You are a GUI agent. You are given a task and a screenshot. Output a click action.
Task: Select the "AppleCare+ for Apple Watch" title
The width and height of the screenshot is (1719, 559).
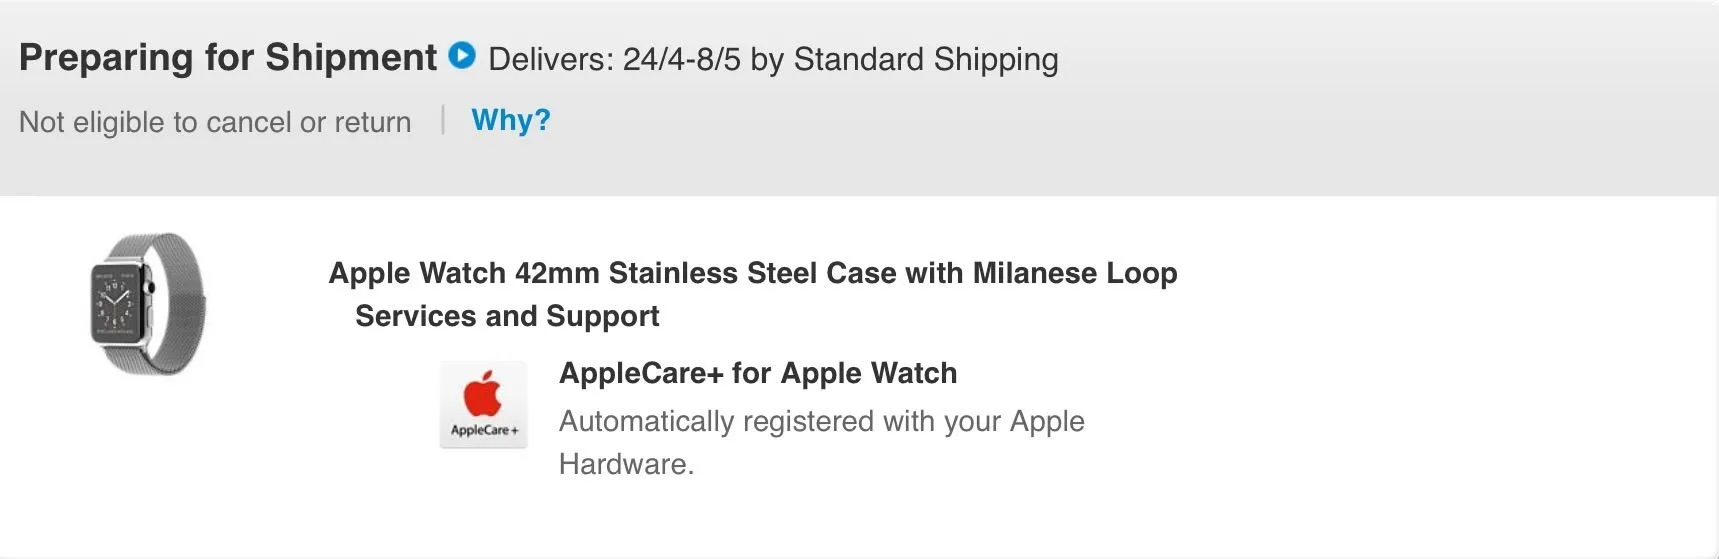coord(757,373)
